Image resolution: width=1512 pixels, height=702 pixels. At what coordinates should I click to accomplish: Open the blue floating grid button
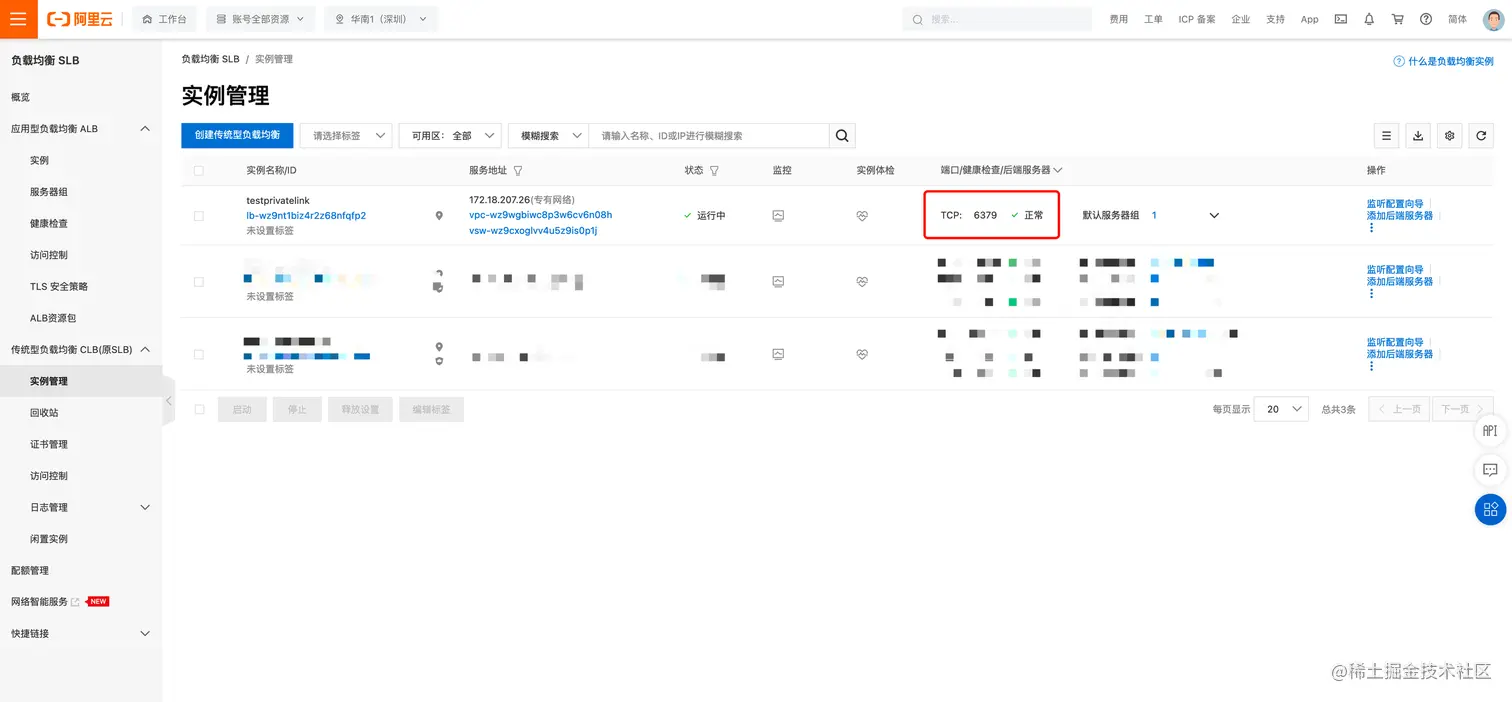coord(1490,510)
